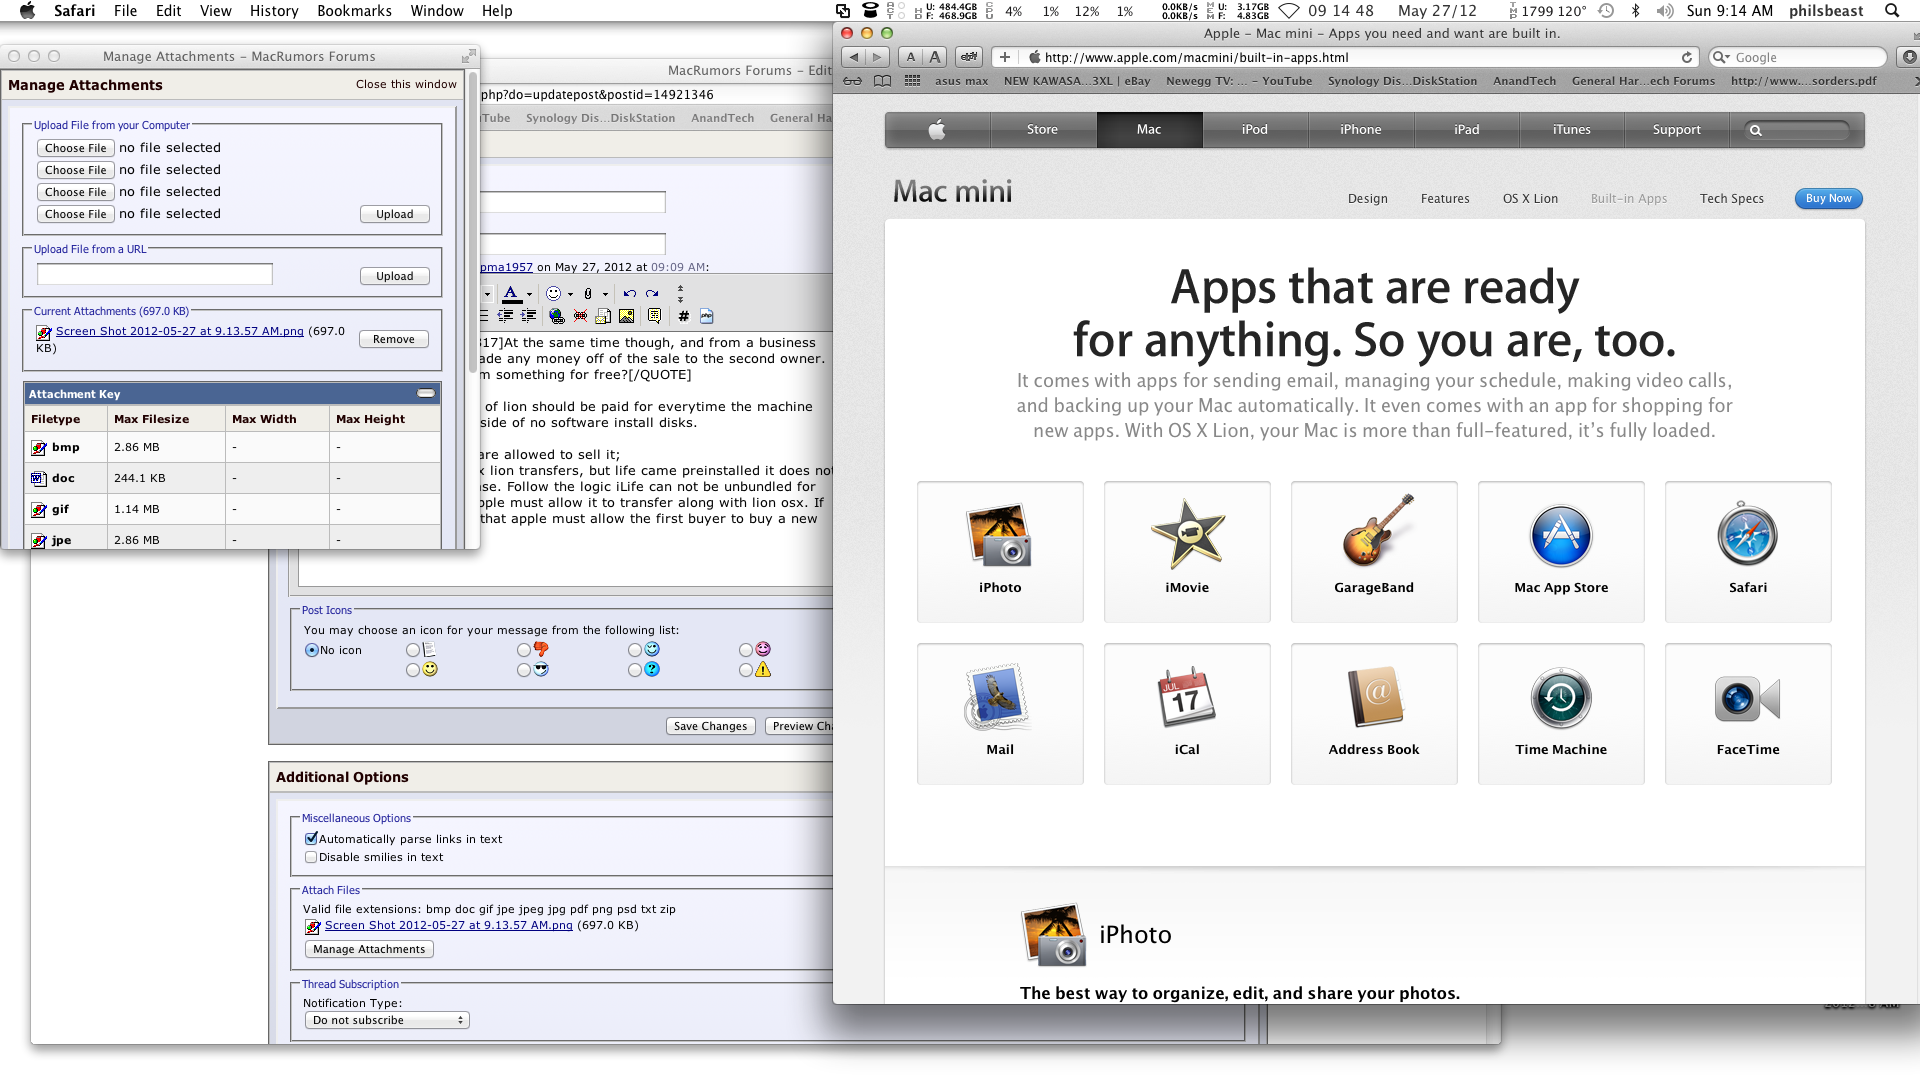Select the pink tongue face post icon radio

[x=746, y=650]
